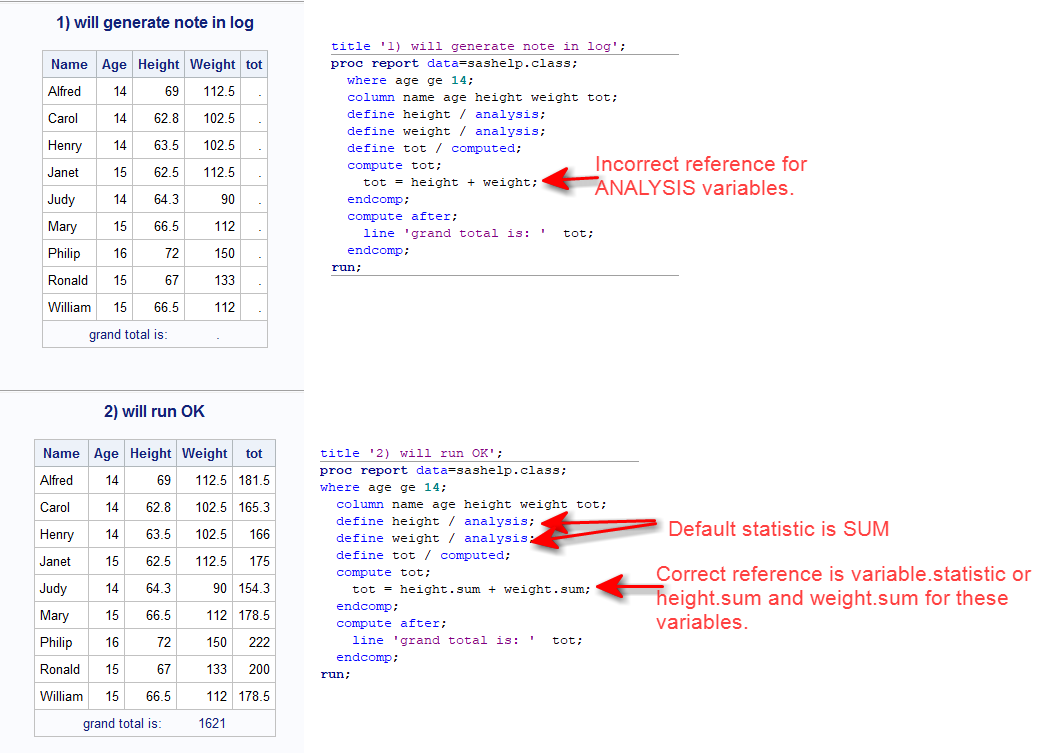Click the tot column header in top table
Viewport: 1040px width, 753px height.
(253, 64)
